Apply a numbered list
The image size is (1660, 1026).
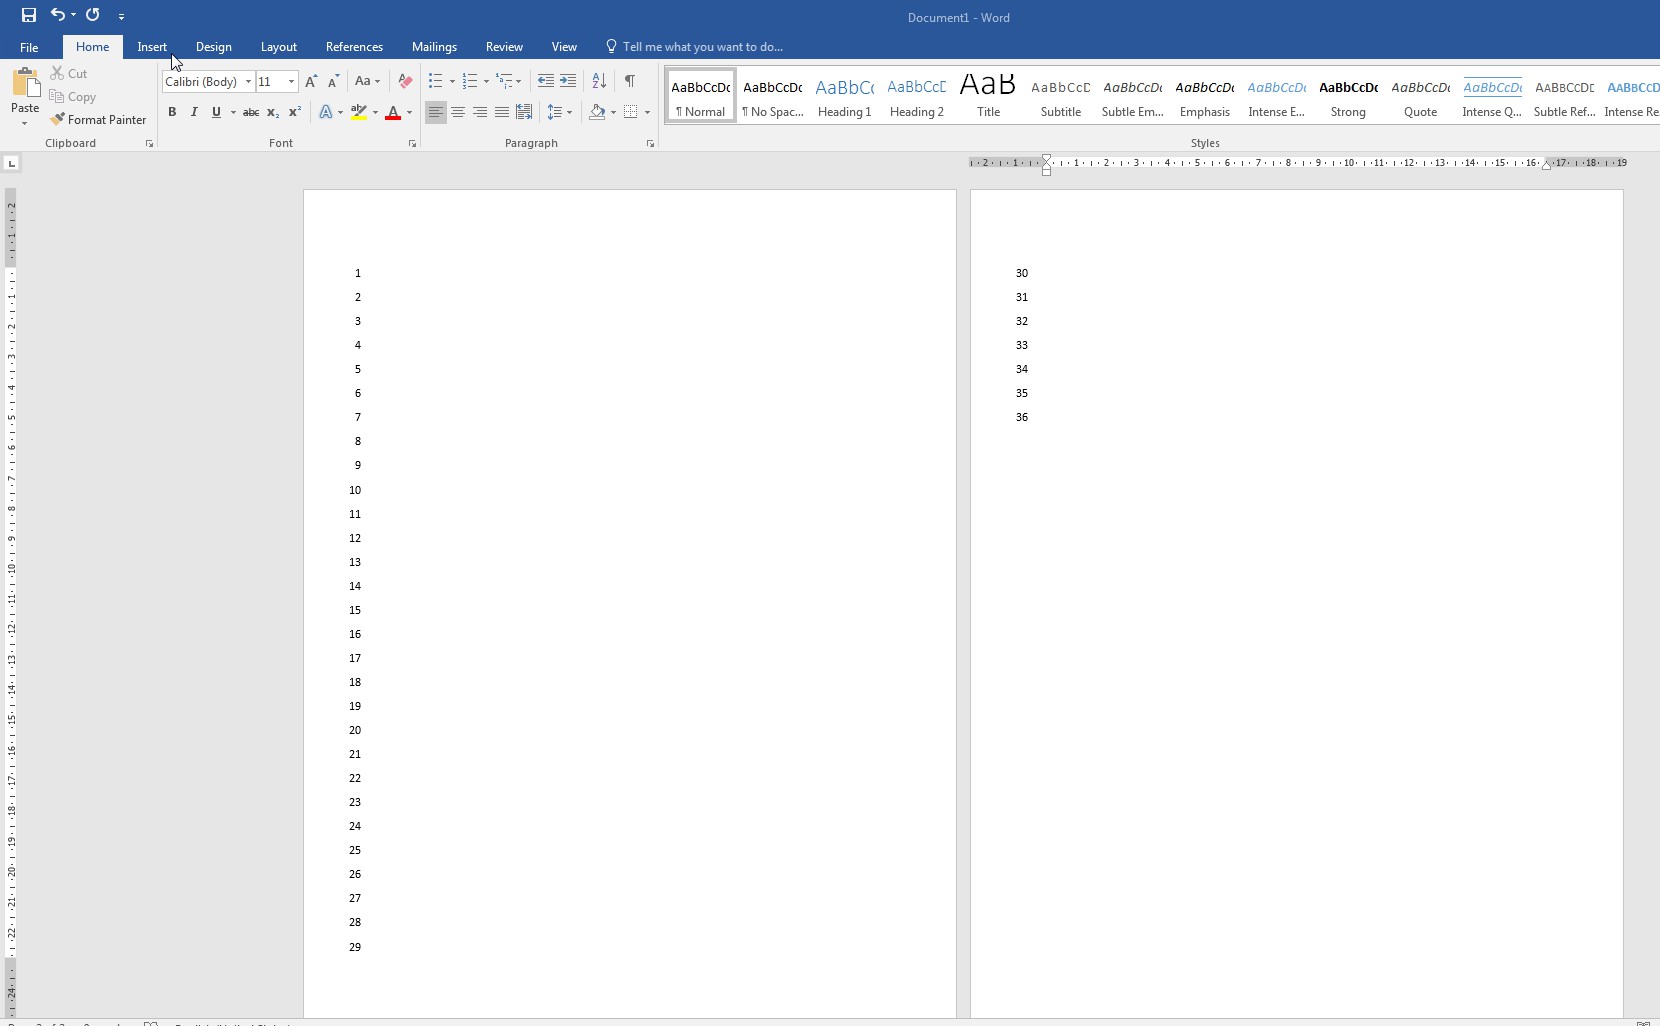click(x=470, y=82)
